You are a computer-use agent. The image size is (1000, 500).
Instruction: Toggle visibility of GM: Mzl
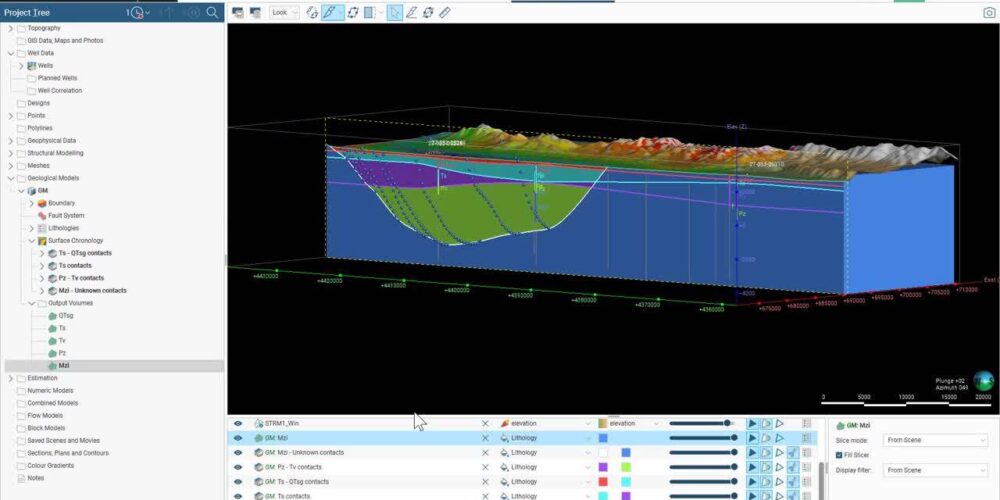click(x=238, y=438)
